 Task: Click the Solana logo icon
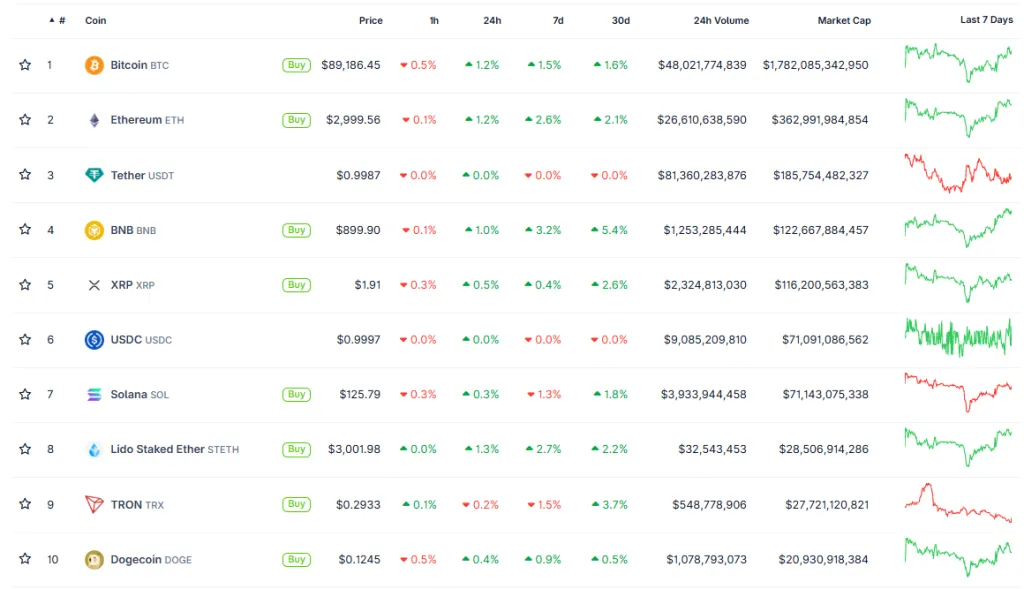94,394
